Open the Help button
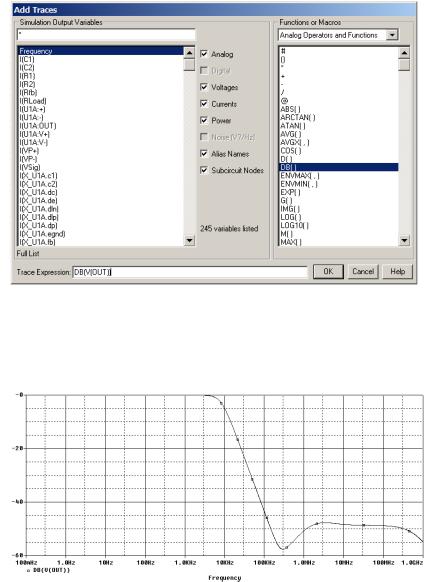This screenshot has width=427, height=582. click(x=397, y=271)
